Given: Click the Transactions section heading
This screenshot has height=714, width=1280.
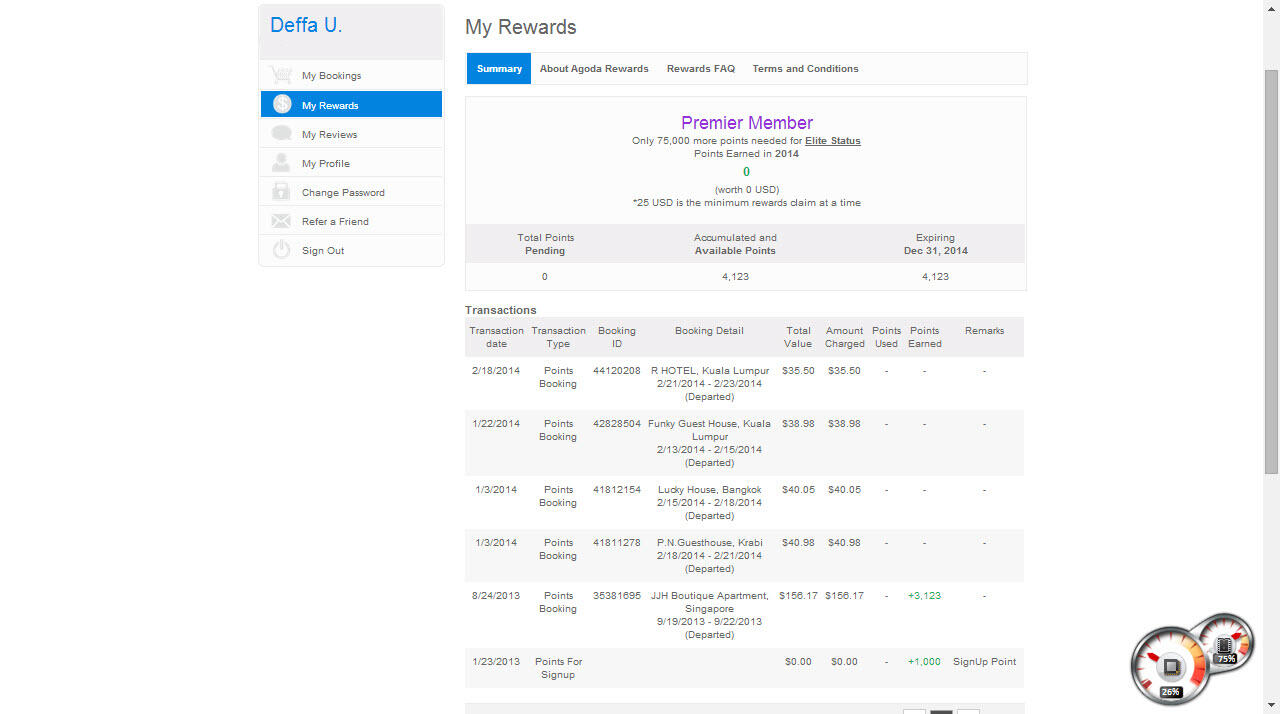Looking at the screenshot, I should coord(501,310).
